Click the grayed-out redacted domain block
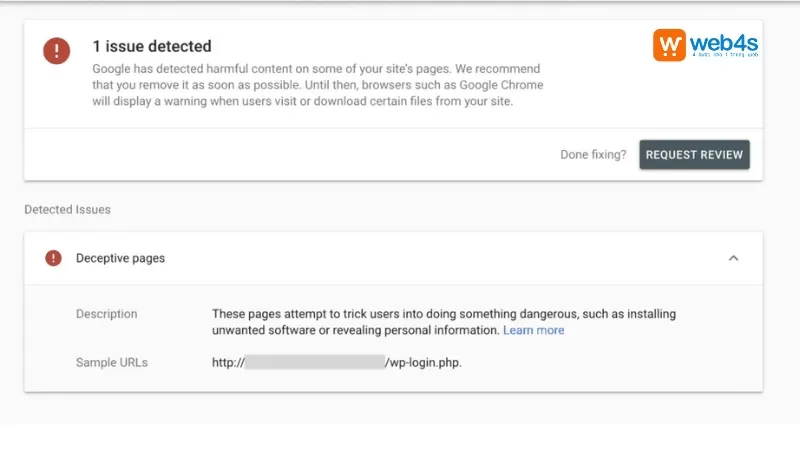The image size is (800, 450). pos(314,362)
